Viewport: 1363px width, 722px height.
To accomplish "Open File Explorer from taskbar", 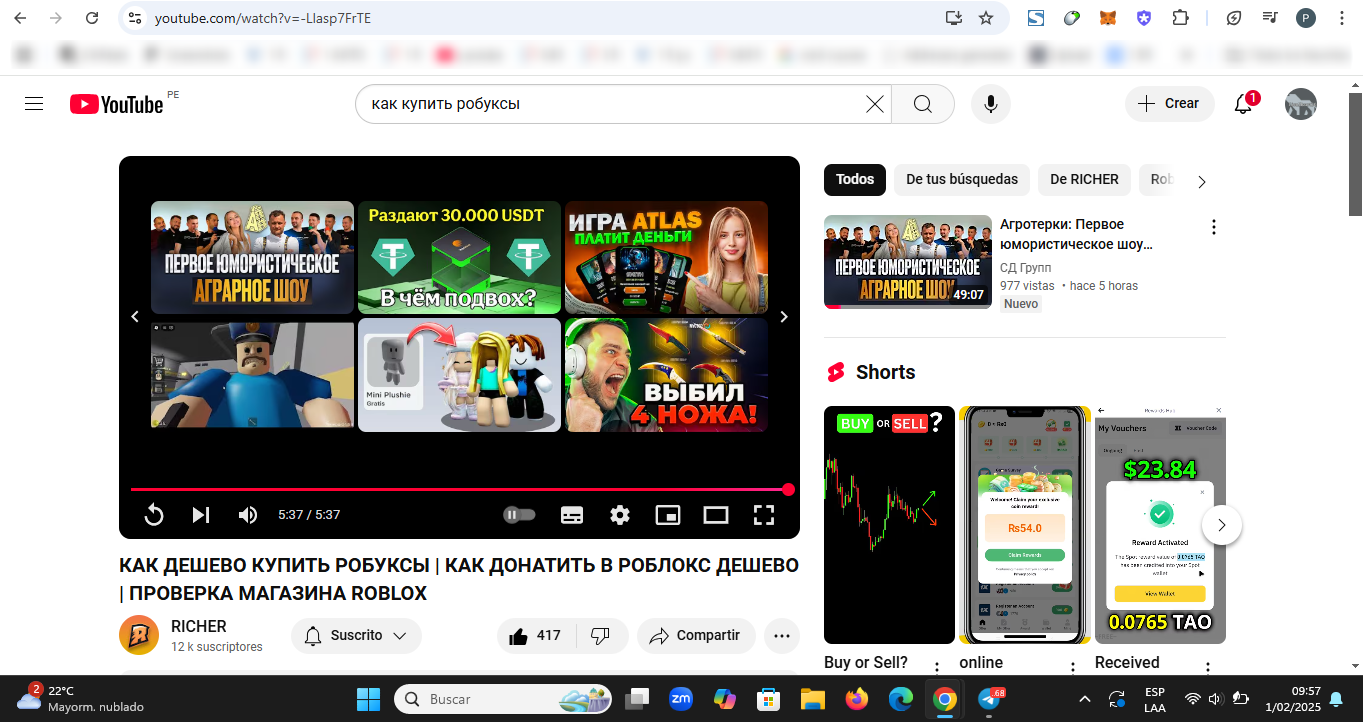I will pos(811,699).
